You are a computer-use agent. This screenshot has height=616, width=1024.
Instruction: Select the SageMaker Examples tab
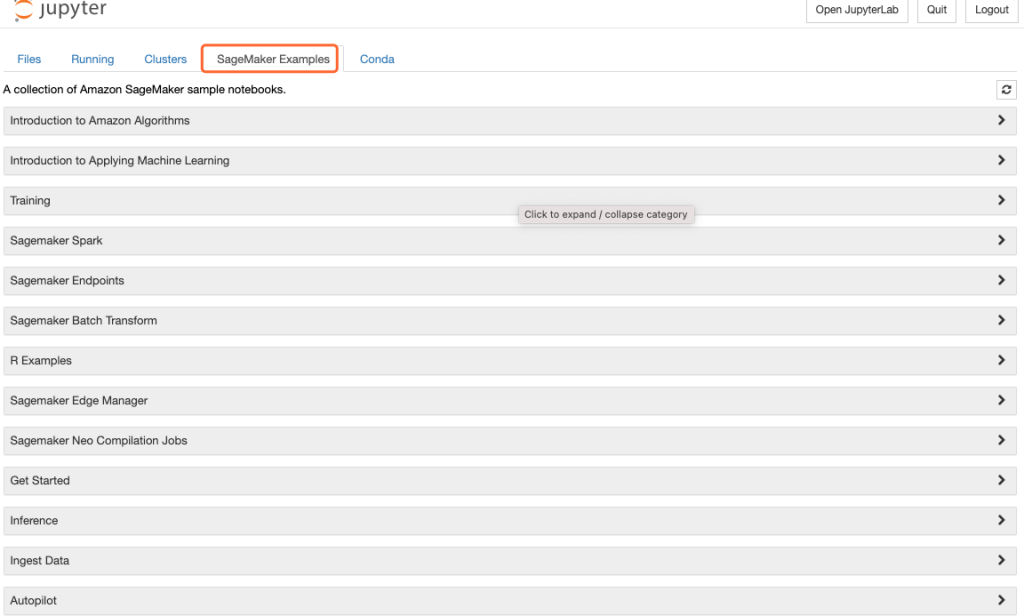pos(273,59)
